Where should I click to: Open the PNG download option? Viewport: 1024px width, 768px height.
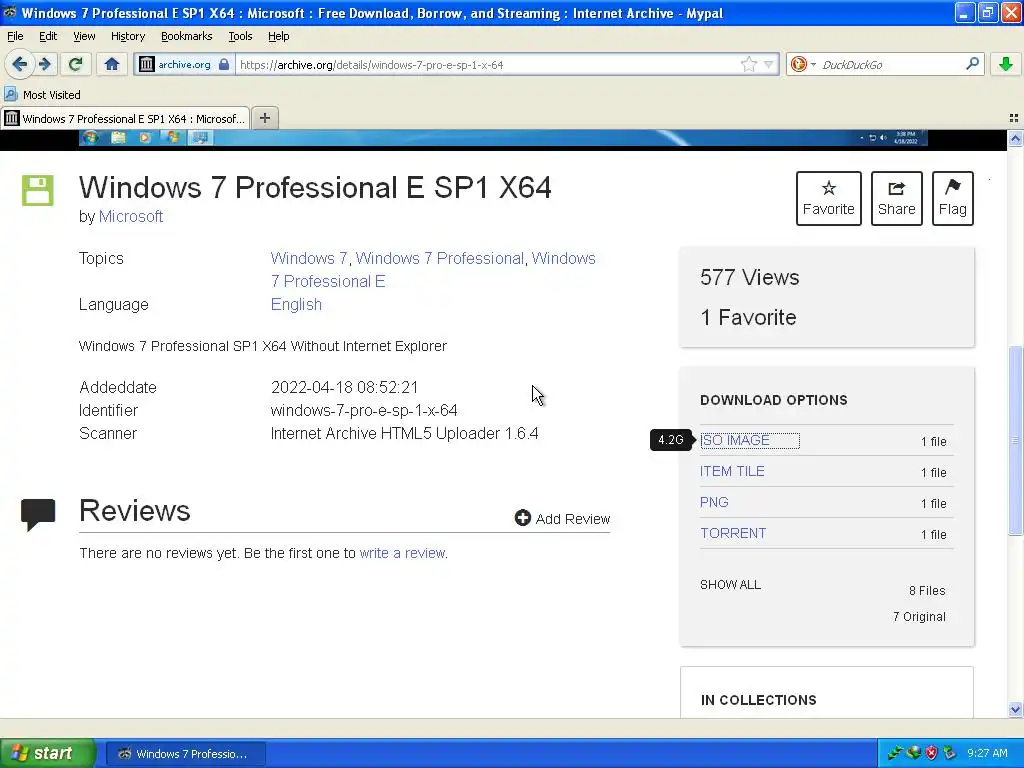tap(714, 502)
